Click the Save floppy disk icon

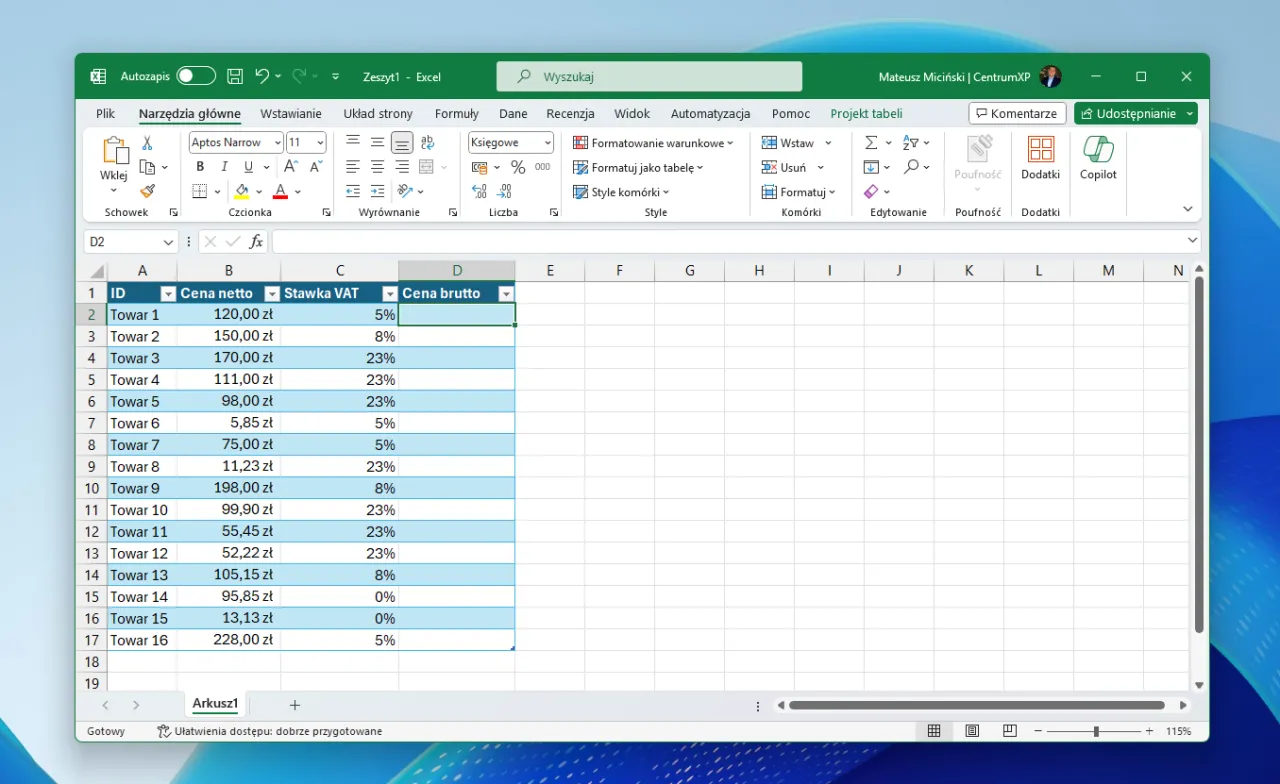point(235,76)
